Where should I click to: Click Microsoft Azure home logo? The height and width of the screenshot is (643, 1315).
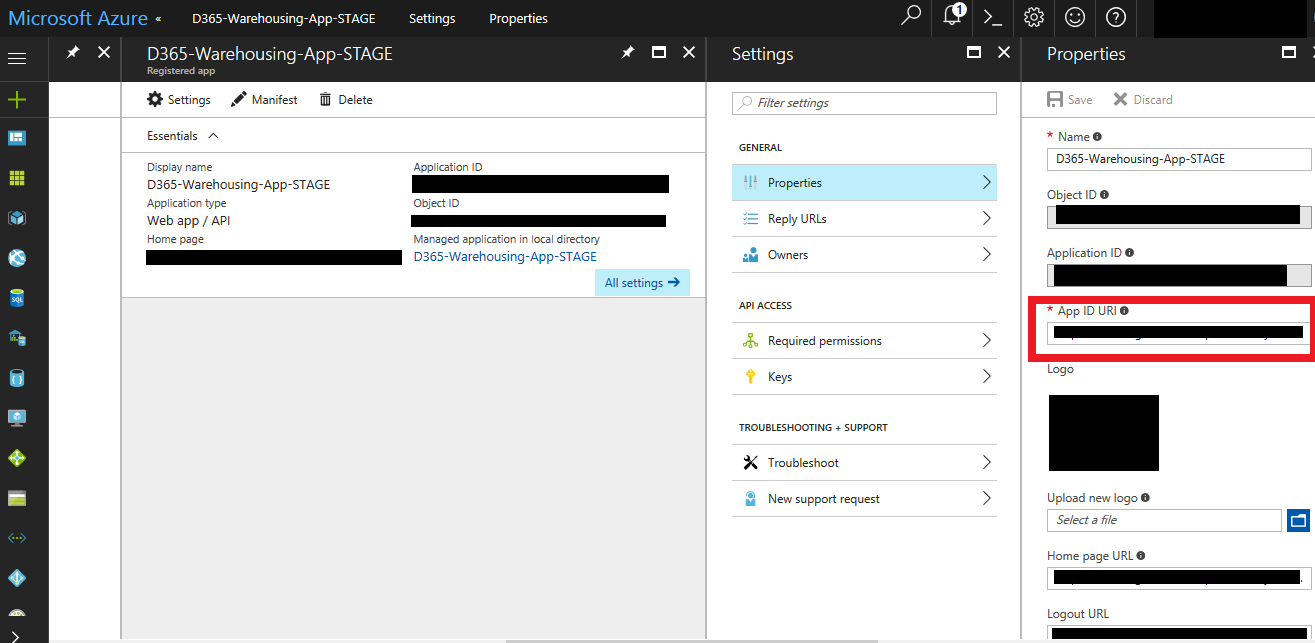pyautogui.click(x=78, y=18)
